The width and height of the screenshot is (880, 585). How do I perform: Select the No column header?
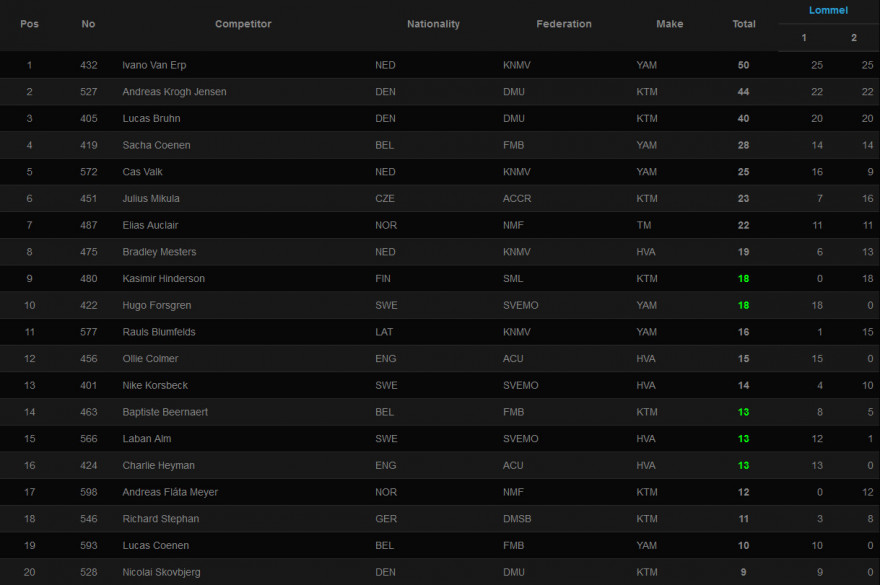coord(88,24)
